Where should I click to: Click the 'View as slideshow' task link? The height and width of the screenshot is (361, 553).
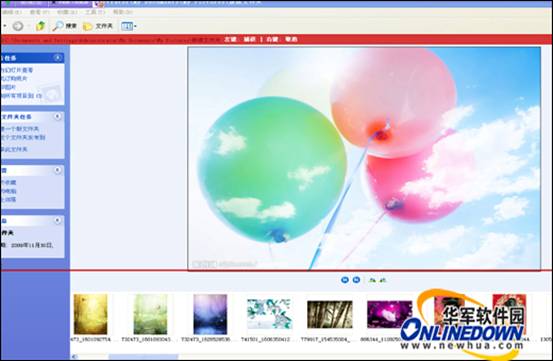(x=17, y=70)
